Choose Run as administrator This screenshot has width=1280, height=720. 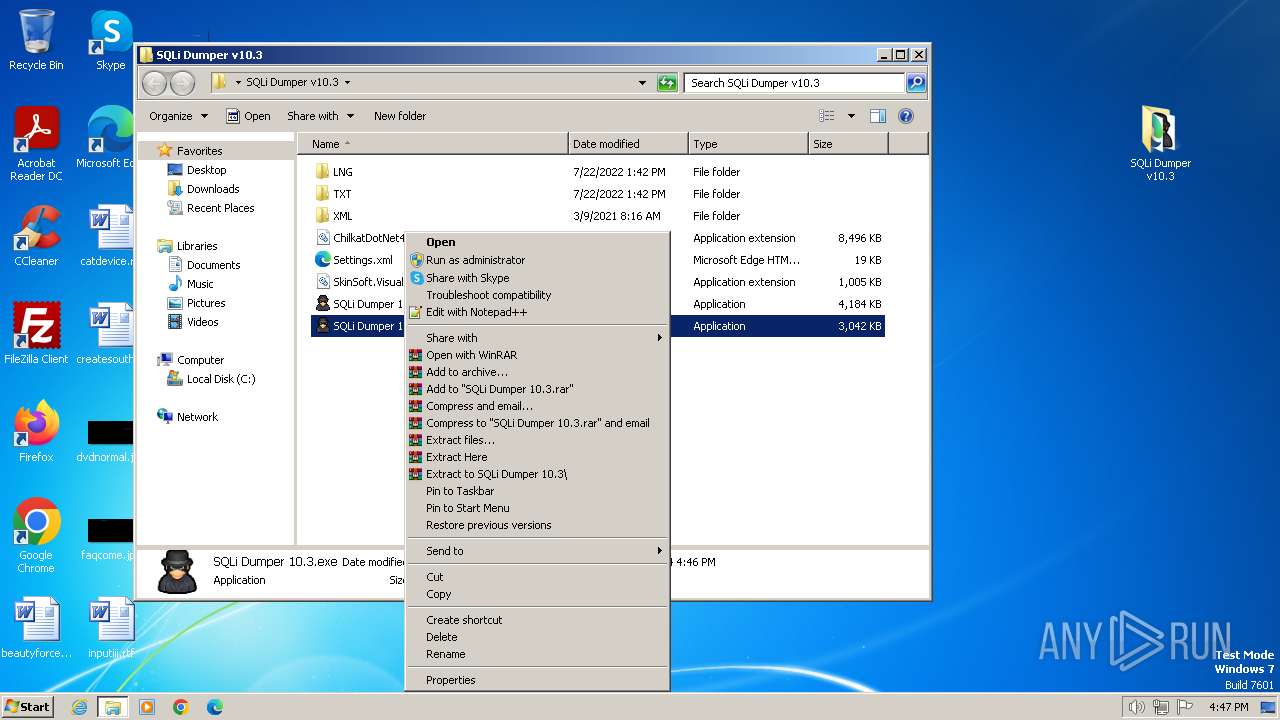[537, 260]
